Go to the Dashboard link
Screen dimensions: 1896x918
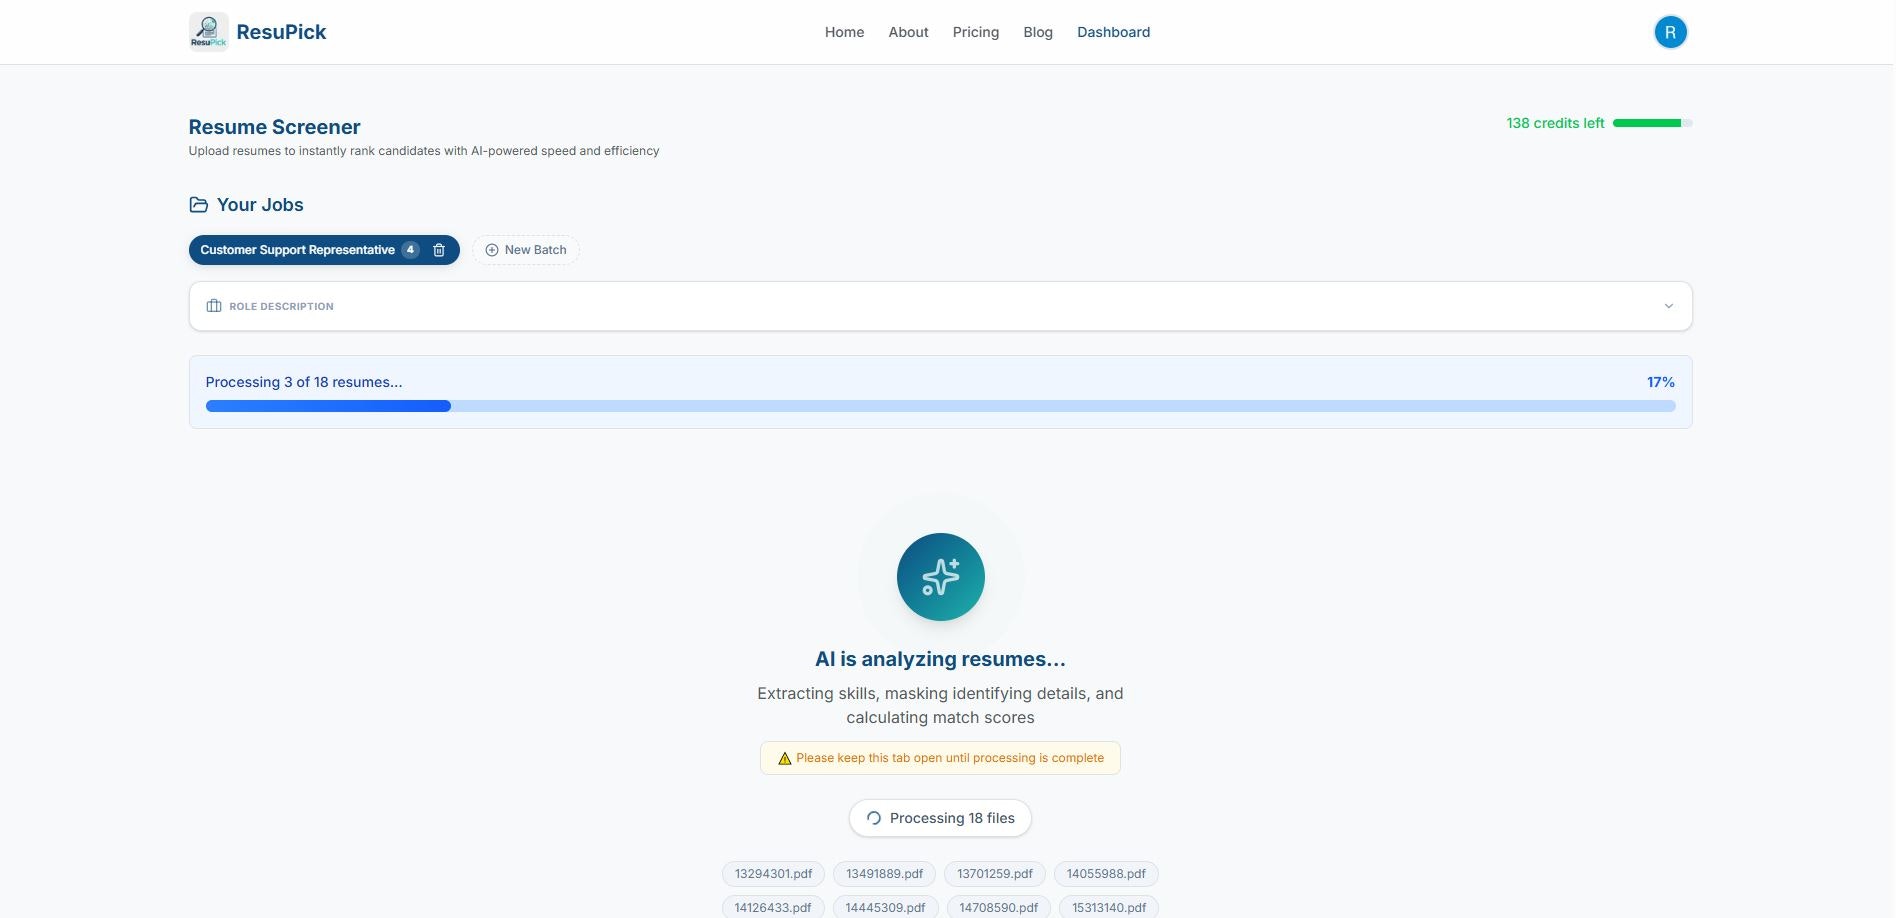[1113, 31]
